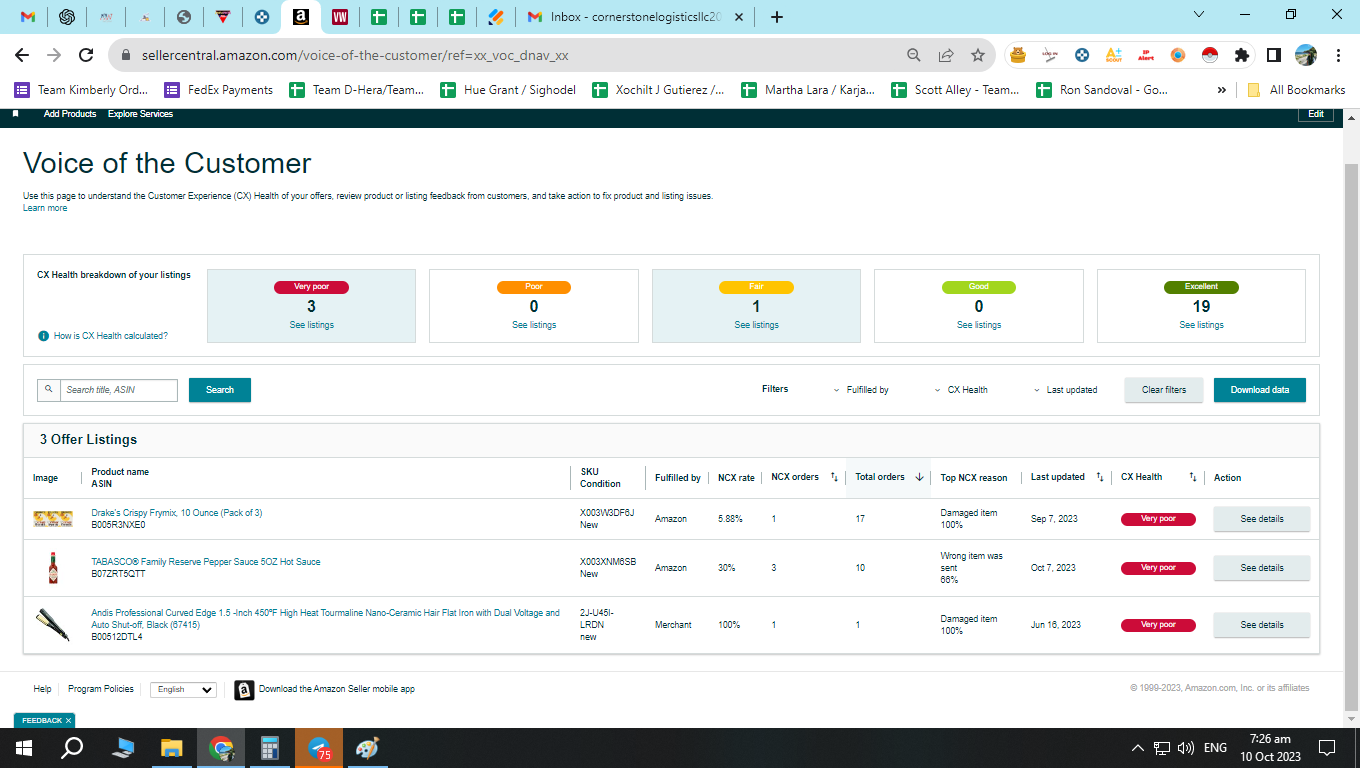1360x768 pixels.
Task: Open the Scott Alley - Team bookmark
Action: (956, 90)
